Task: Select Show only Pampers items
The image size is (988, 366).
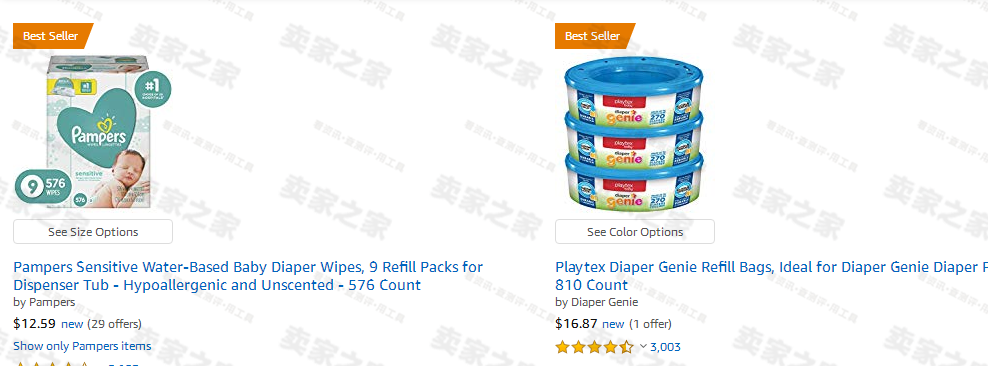Action: point(82,346)
